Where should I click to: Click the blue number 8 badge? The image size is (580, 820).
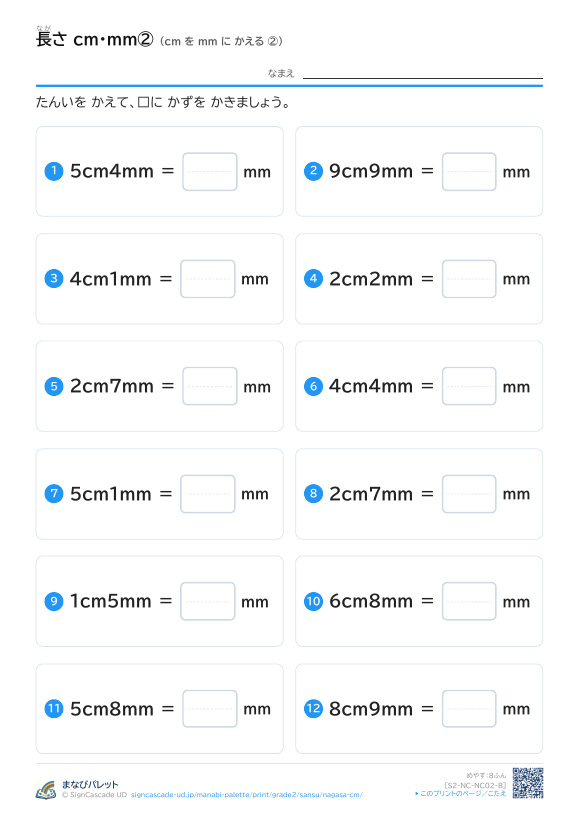tap(313, 494)
